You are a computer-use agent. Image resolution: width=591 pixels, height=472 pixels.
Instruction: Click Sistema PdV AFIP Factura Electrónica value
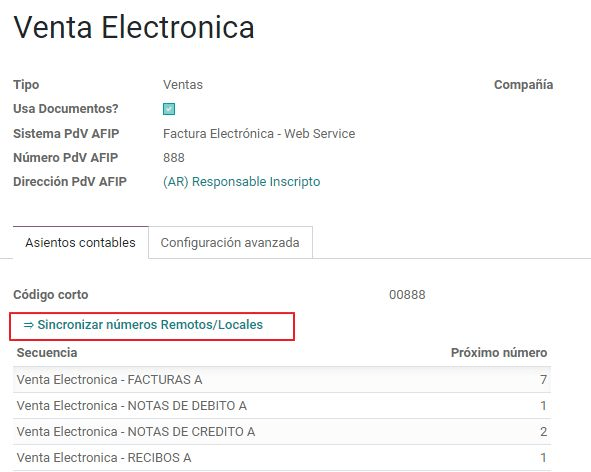pos(259,134)
